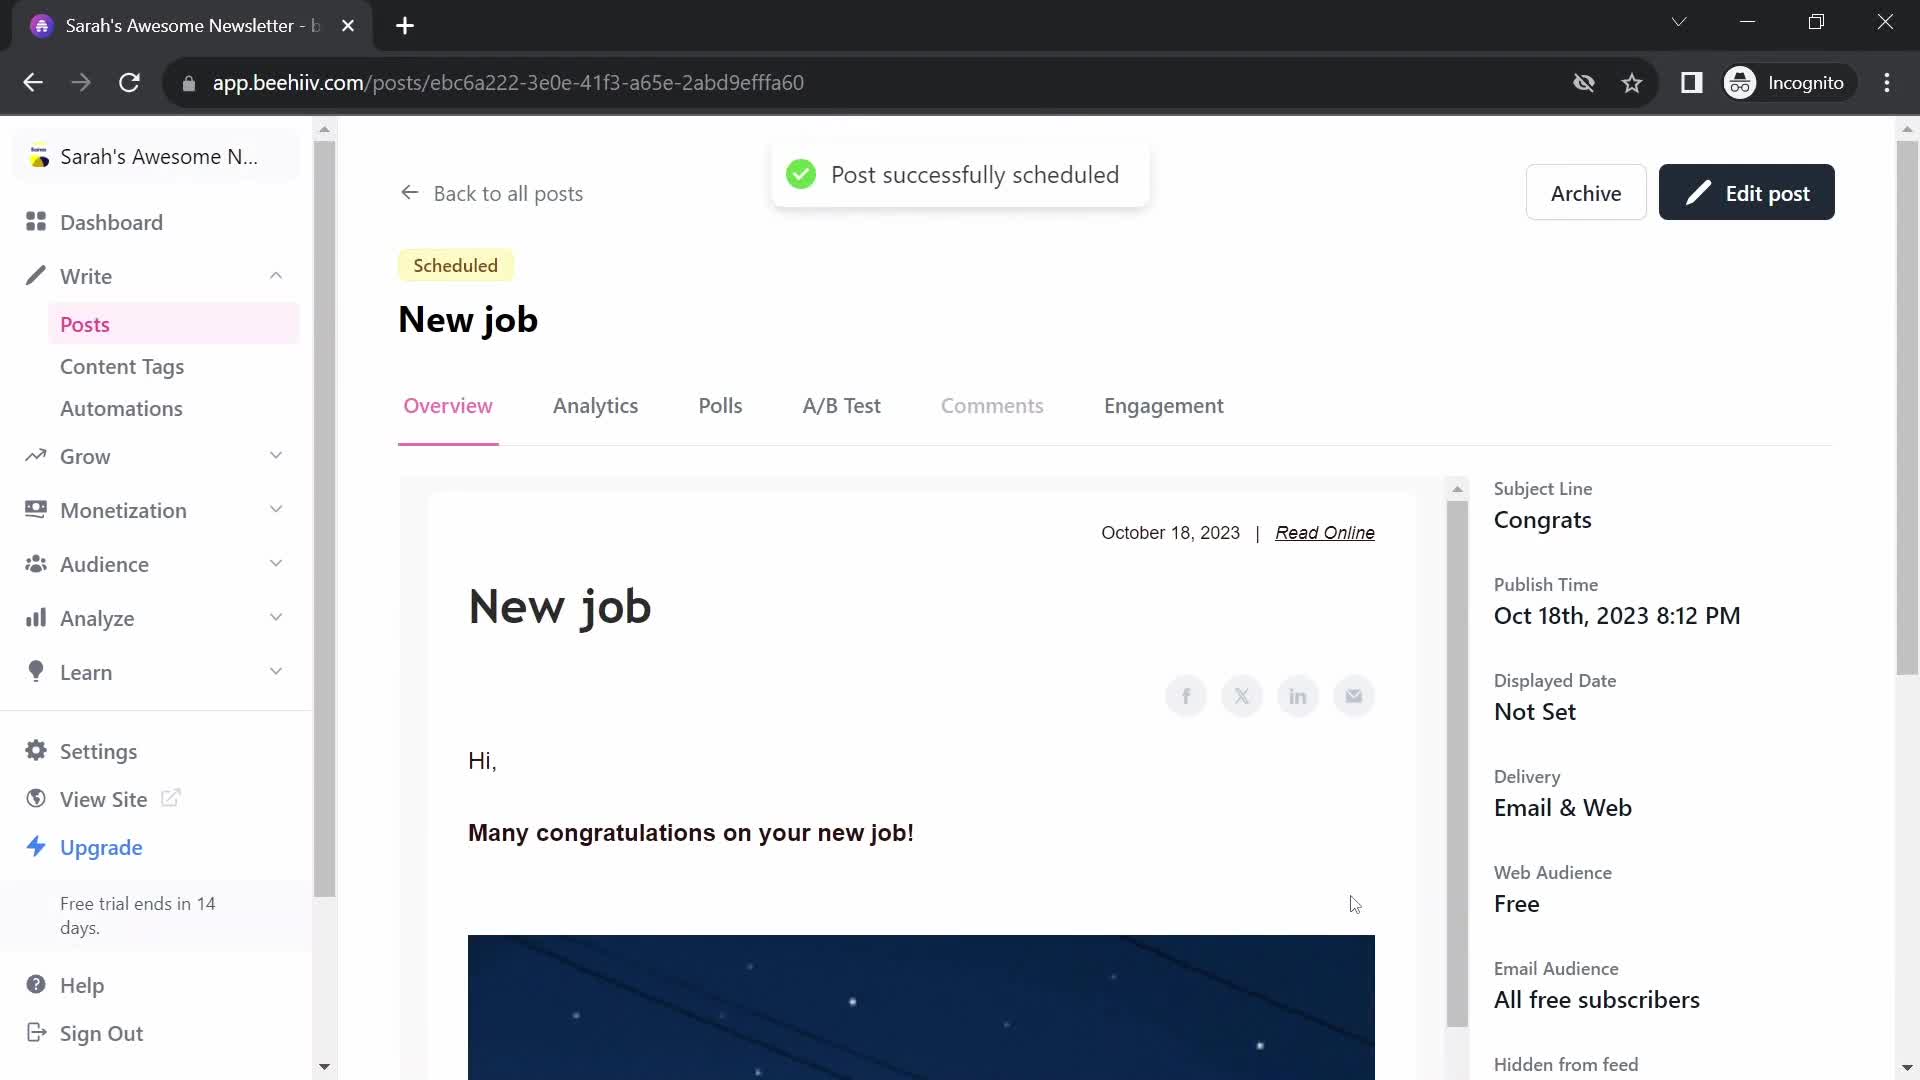1920x1080 pixels.
Task: Click the LinkedIn share icon
Action: point(1298,695)
